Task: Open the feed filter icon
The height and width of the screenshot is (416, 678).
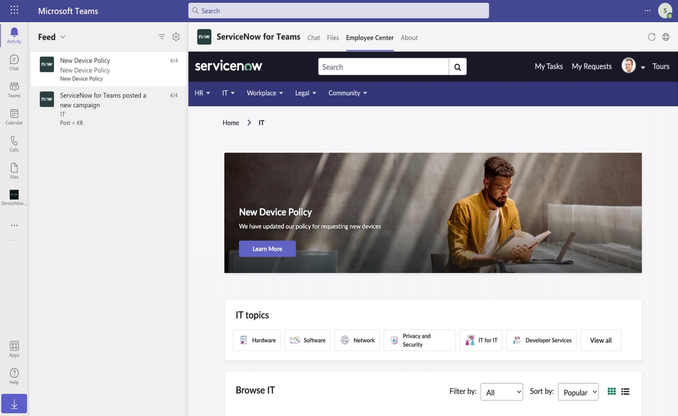Action: click(162, 37)
